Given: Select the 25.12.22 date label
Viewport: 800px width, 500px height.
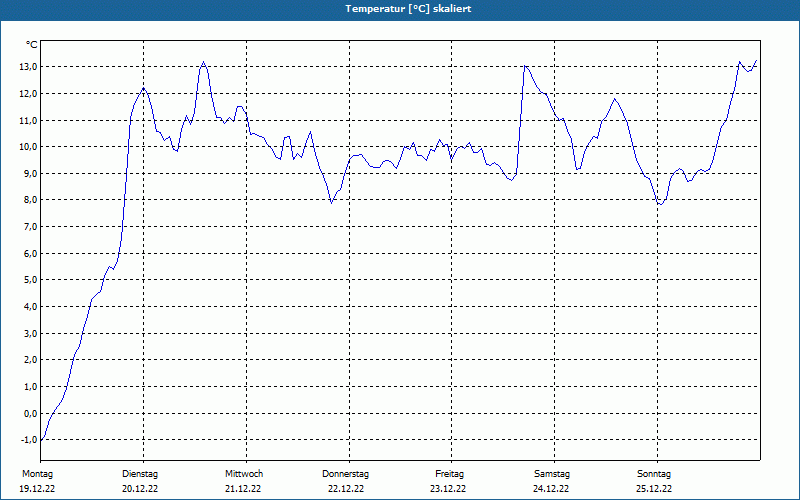Looking at the screenshot, I should (654, 489).
